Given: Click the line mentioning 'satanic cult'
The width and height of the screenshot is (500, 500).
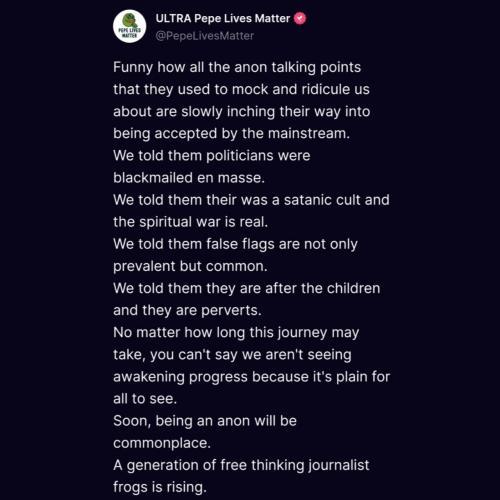Looking at the screenshot, I should pos(251,200).
